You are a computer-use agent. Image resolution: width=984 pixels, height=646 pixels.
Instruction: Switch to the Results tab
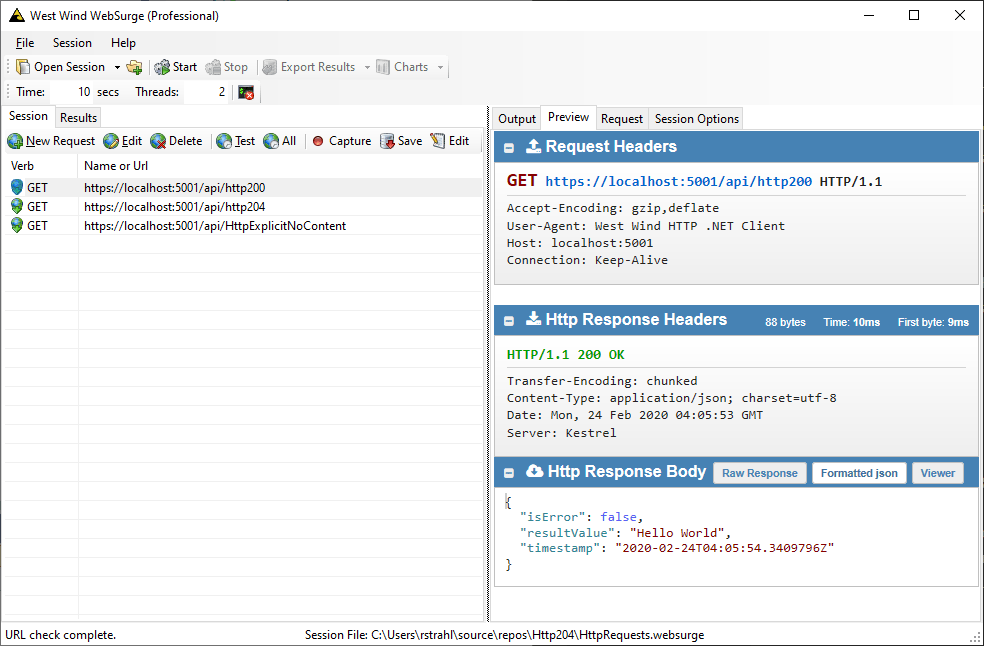(78, 117)
